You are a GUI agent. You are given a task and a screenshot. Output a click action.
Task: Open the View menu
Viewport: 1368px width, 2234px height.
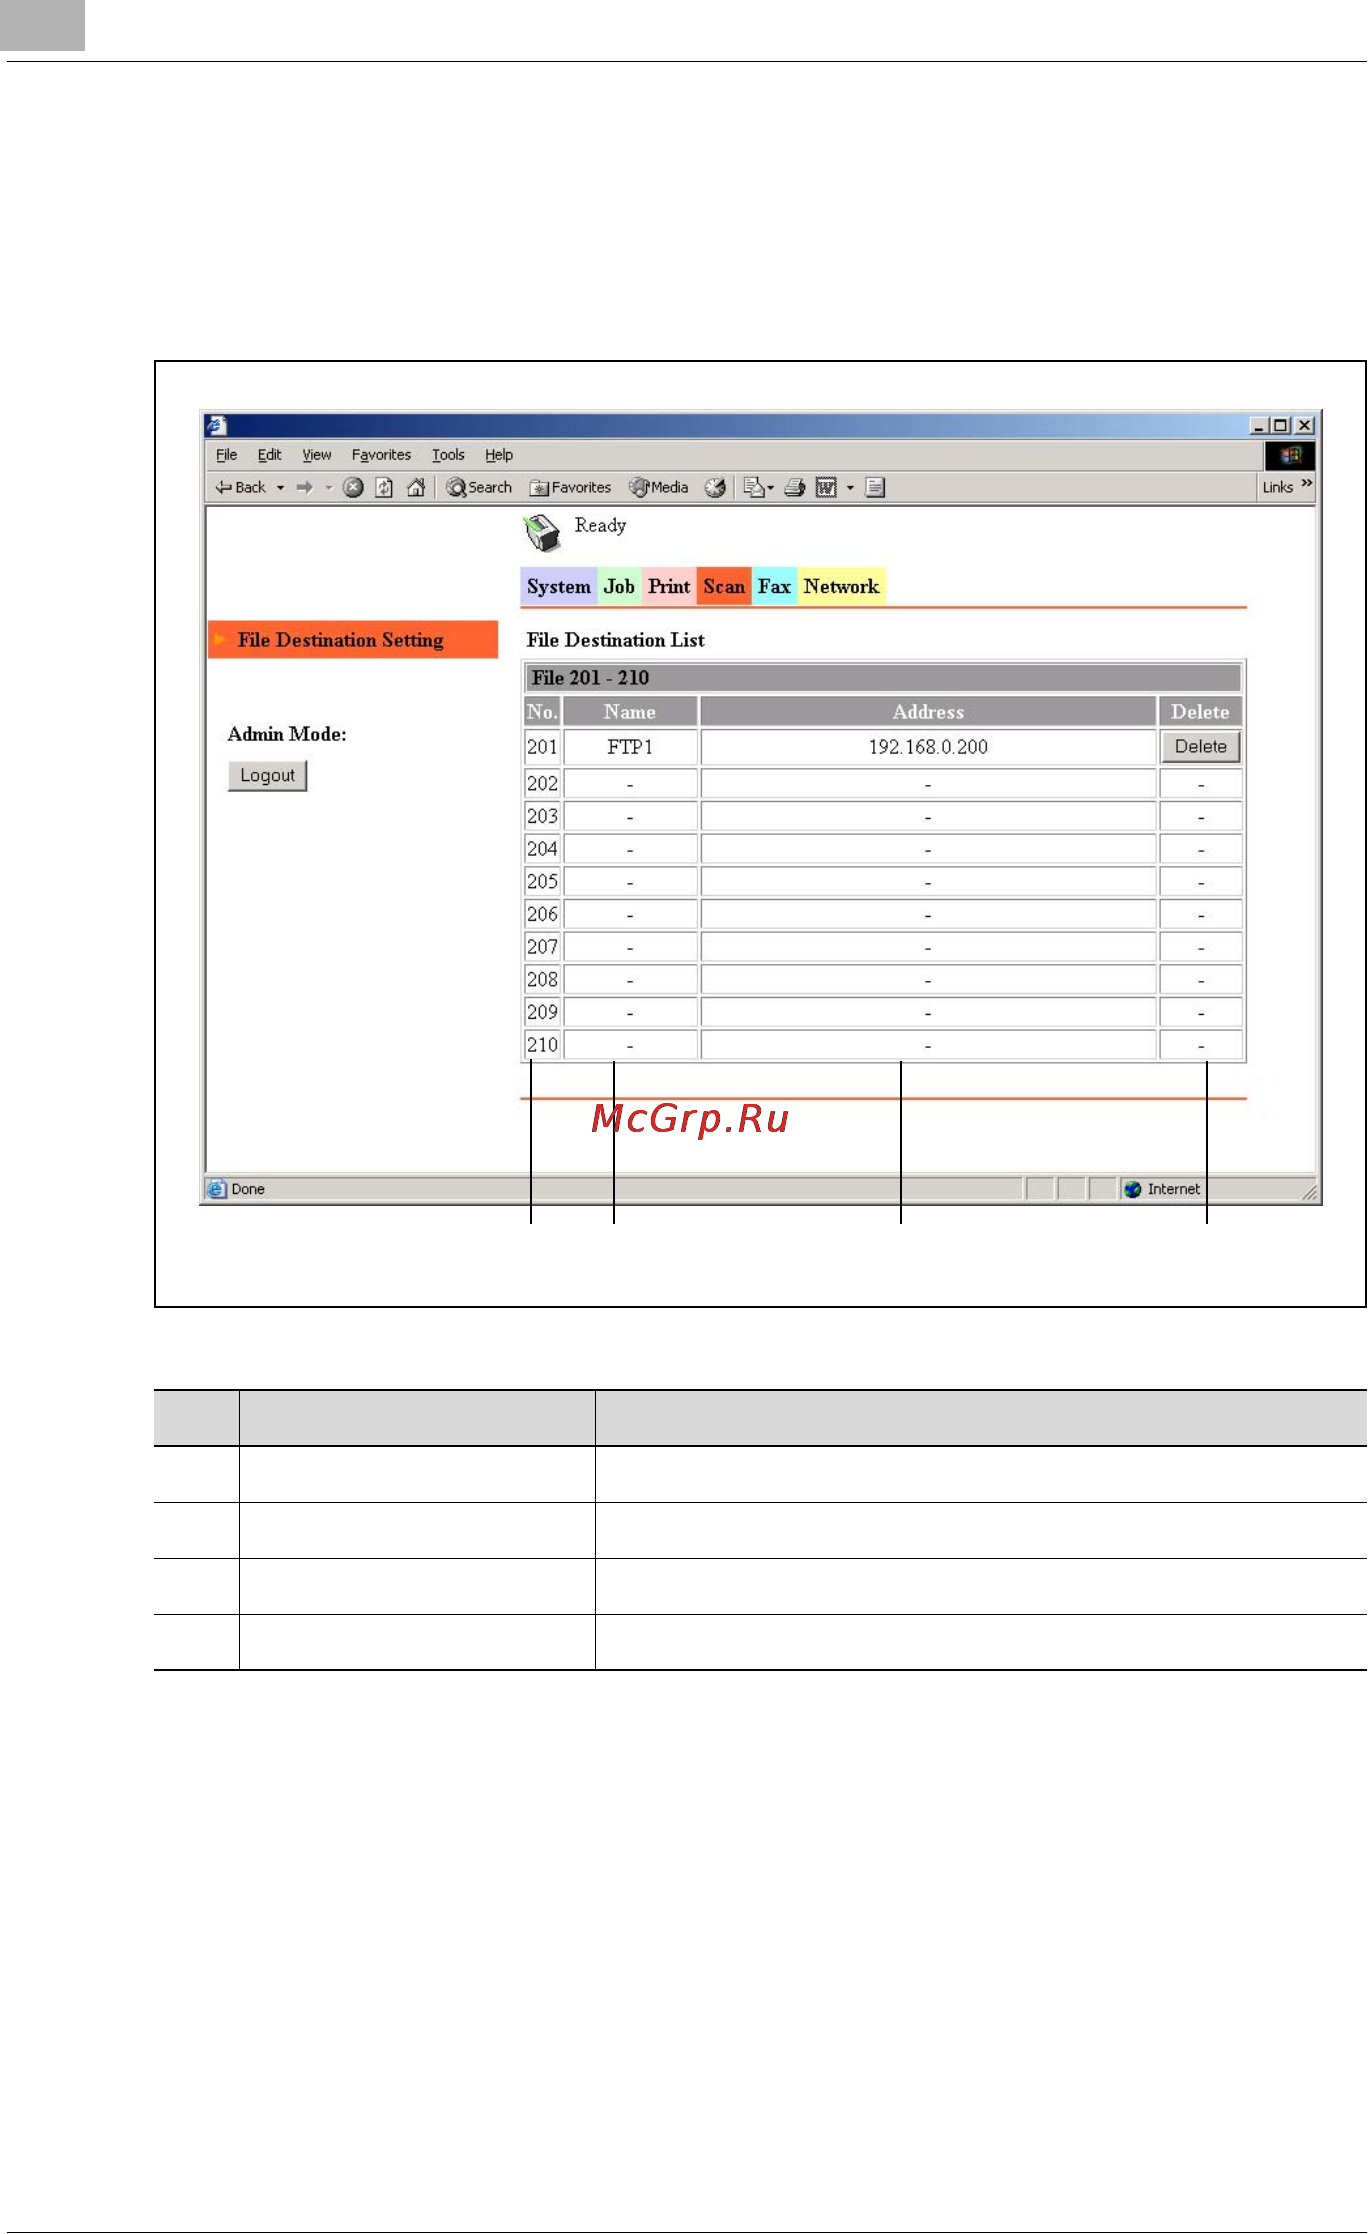click(x=317, y=455)
